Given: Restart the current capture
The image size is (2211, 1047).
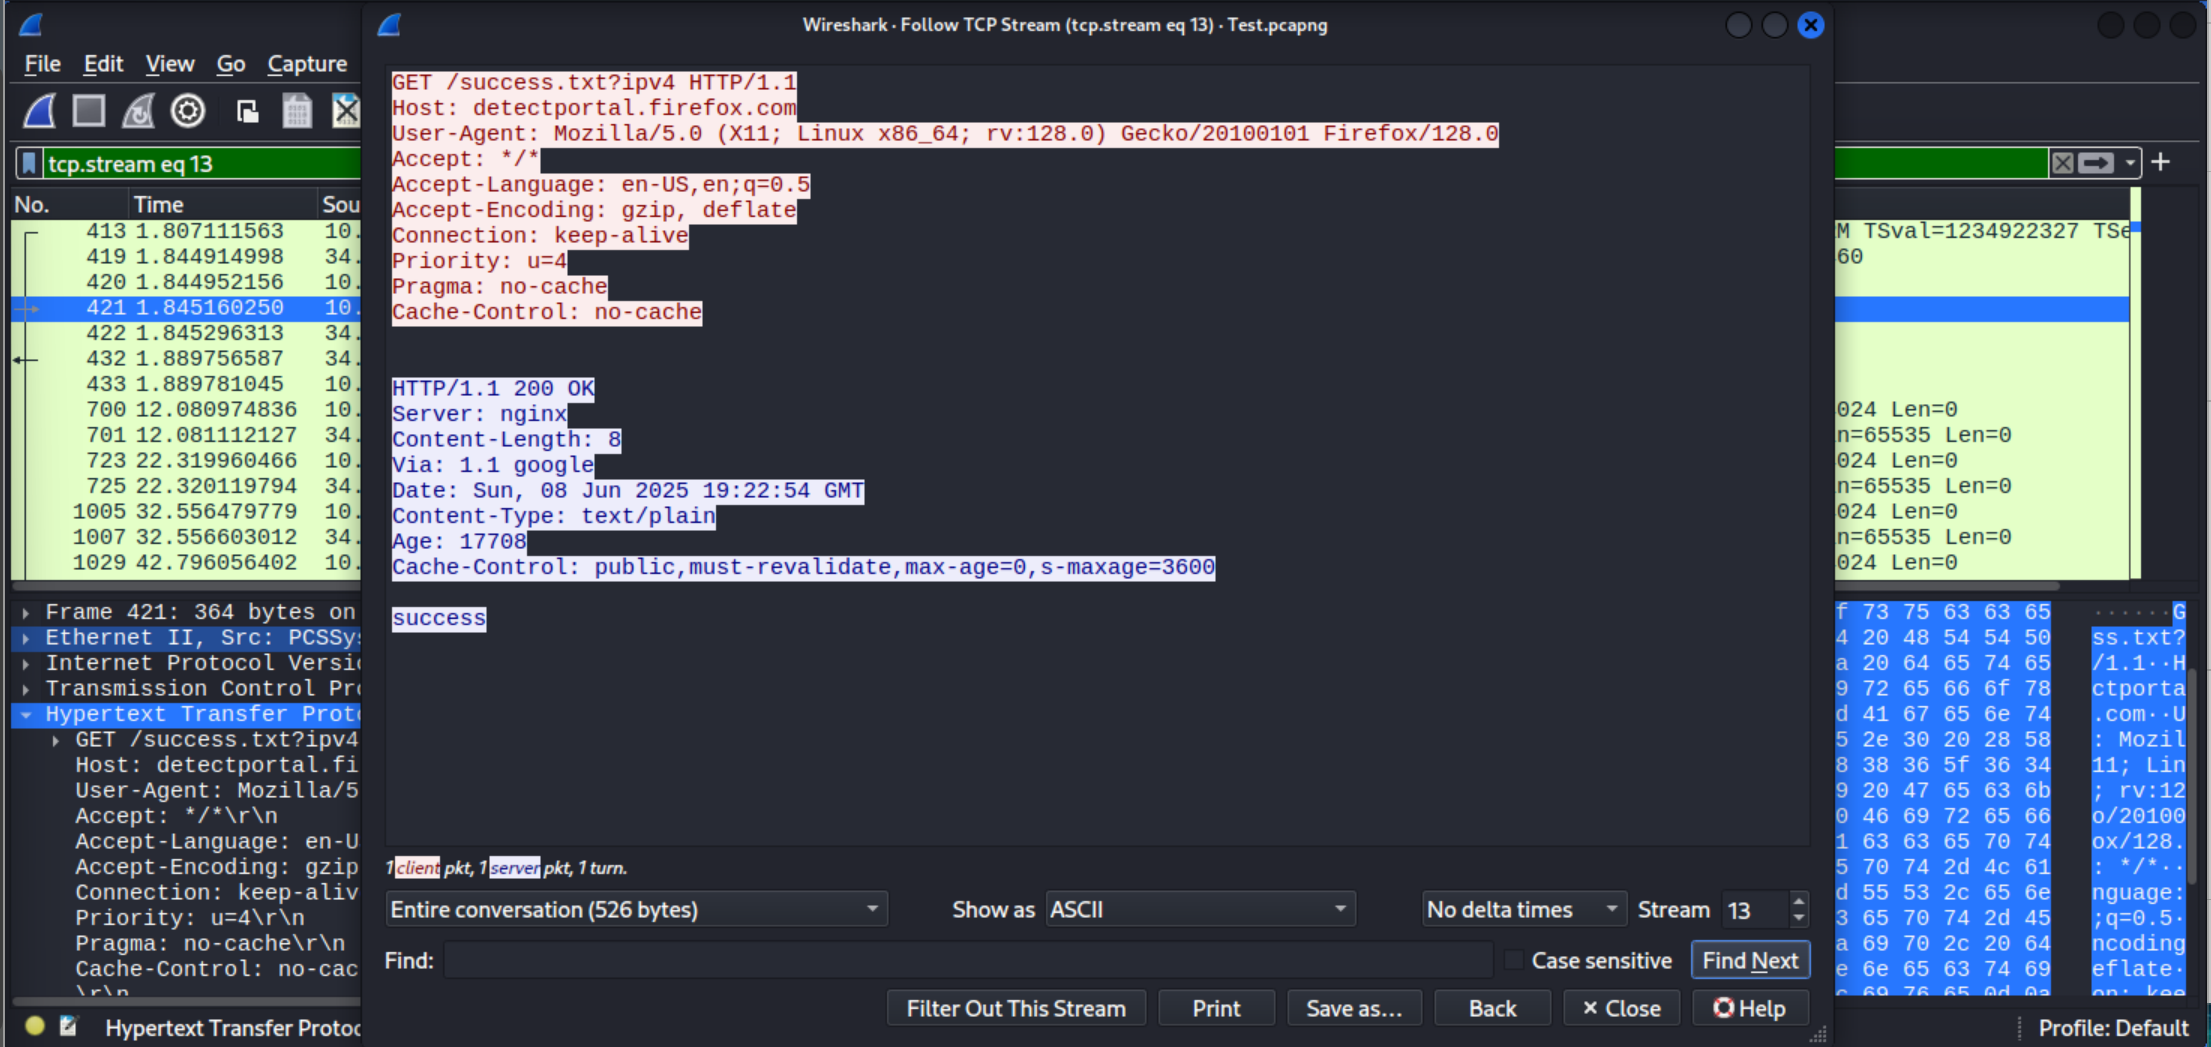Looking at the screenshot, I should point(138,111).
